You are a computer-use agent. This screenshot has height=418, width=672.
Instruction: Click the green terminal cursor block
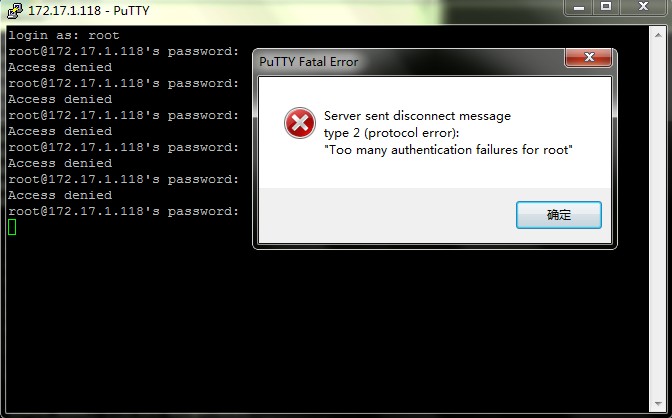pos(12,227)
